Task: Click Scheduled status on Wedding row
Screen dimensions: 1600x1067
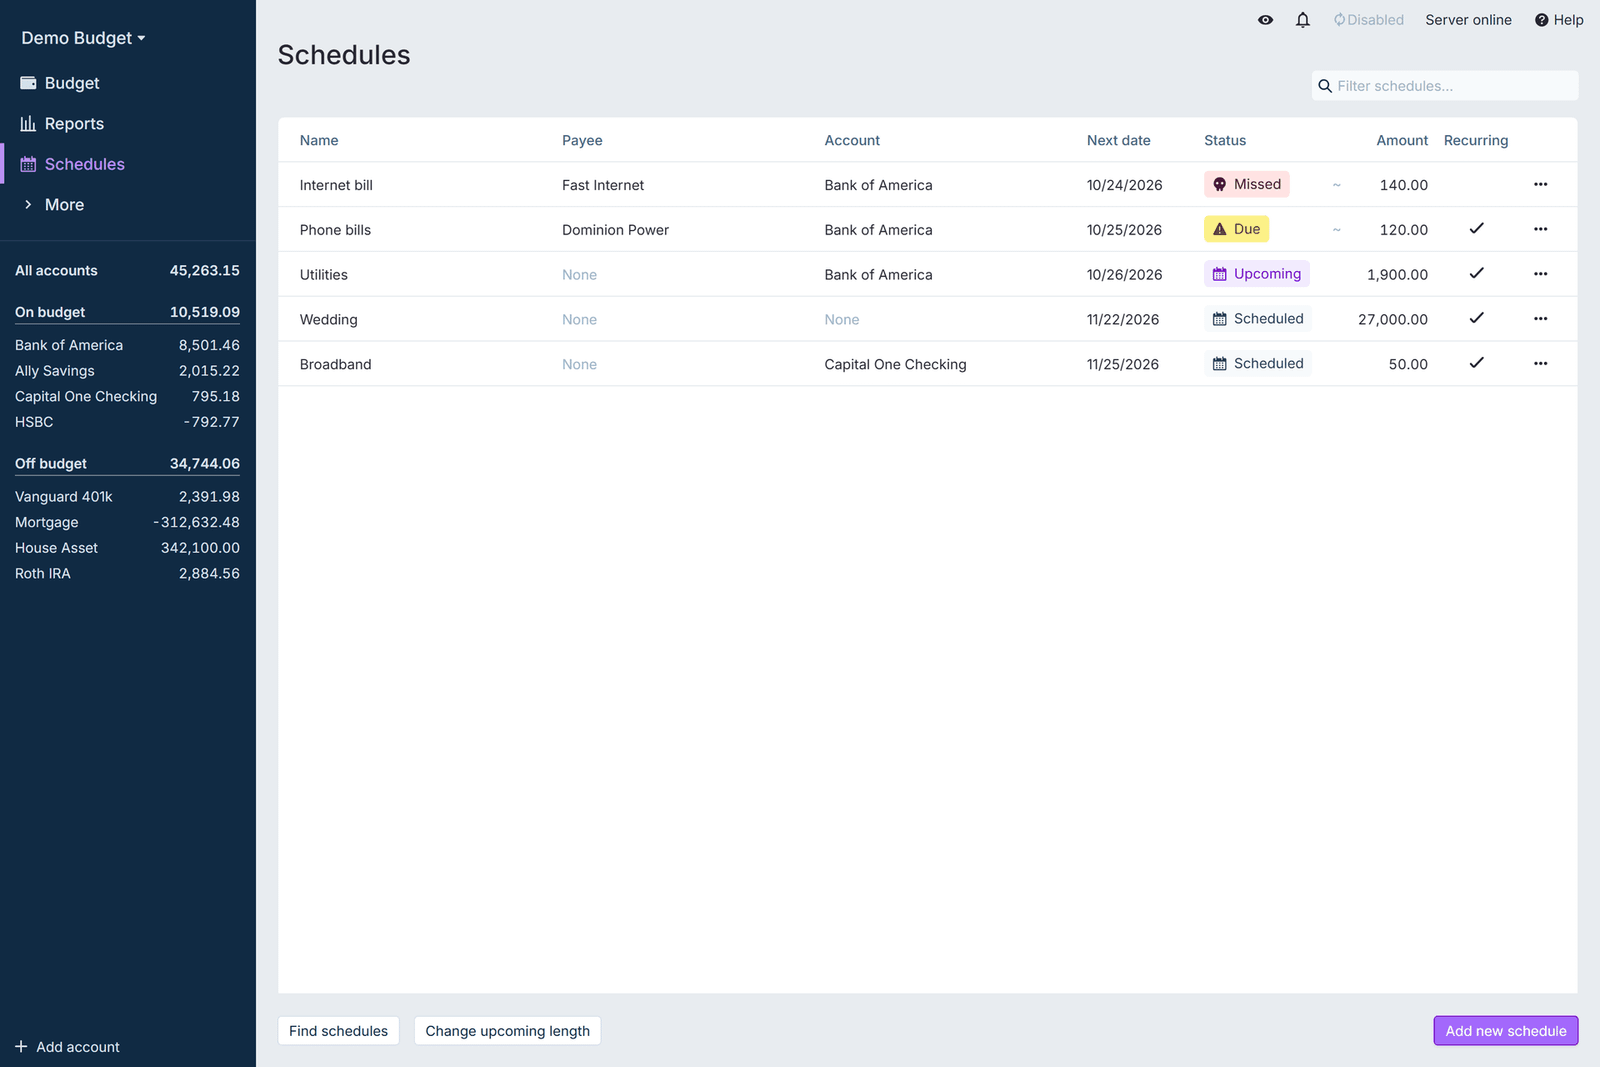Action: [x=1257, y=319]
